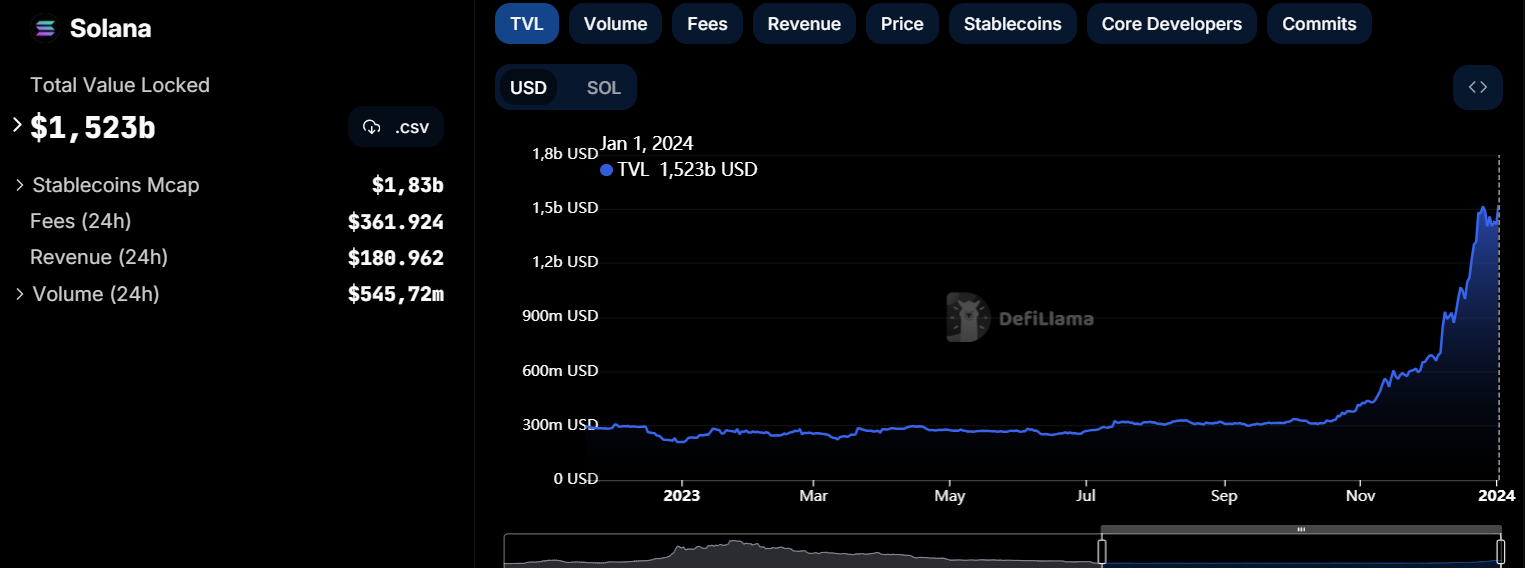The height and width of the screenshot is (568, 1525).
Task: Switch denomination to USD
Action: pos(528,87)
